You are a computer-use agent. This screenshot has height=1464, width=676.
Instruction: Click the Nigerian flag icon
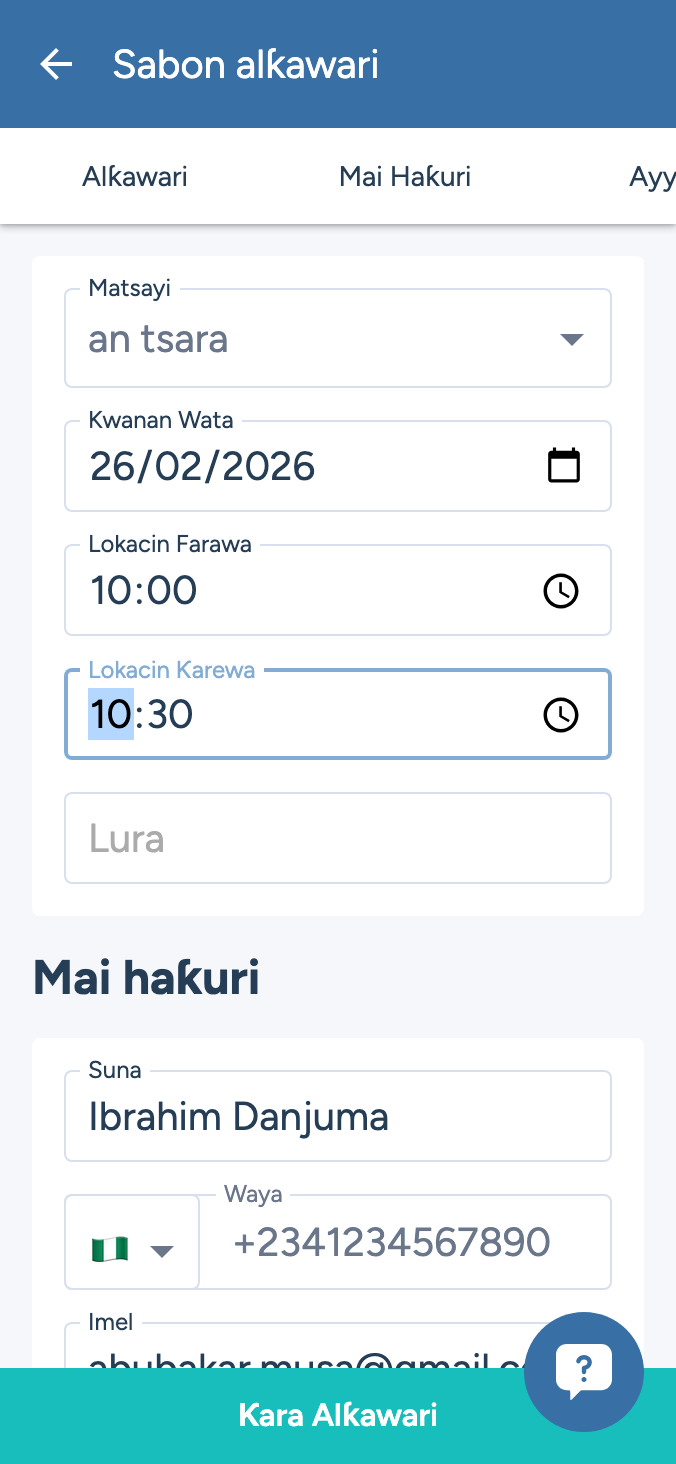[110, 1249]
